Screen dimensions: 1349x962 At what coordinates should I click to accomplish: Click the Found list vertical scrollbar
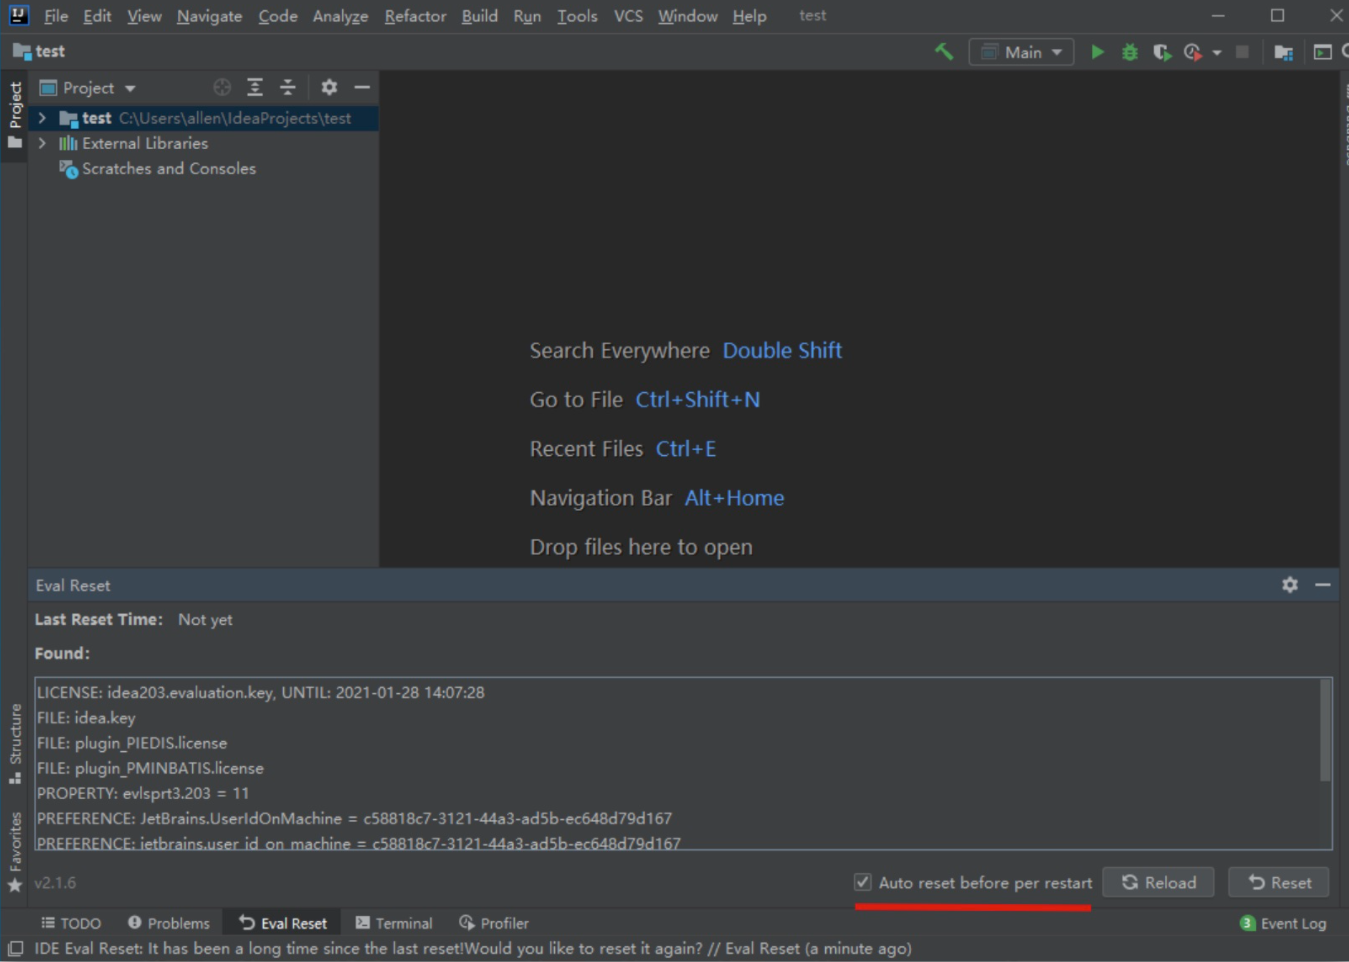pyautogui.click(x=1326, y=729)
